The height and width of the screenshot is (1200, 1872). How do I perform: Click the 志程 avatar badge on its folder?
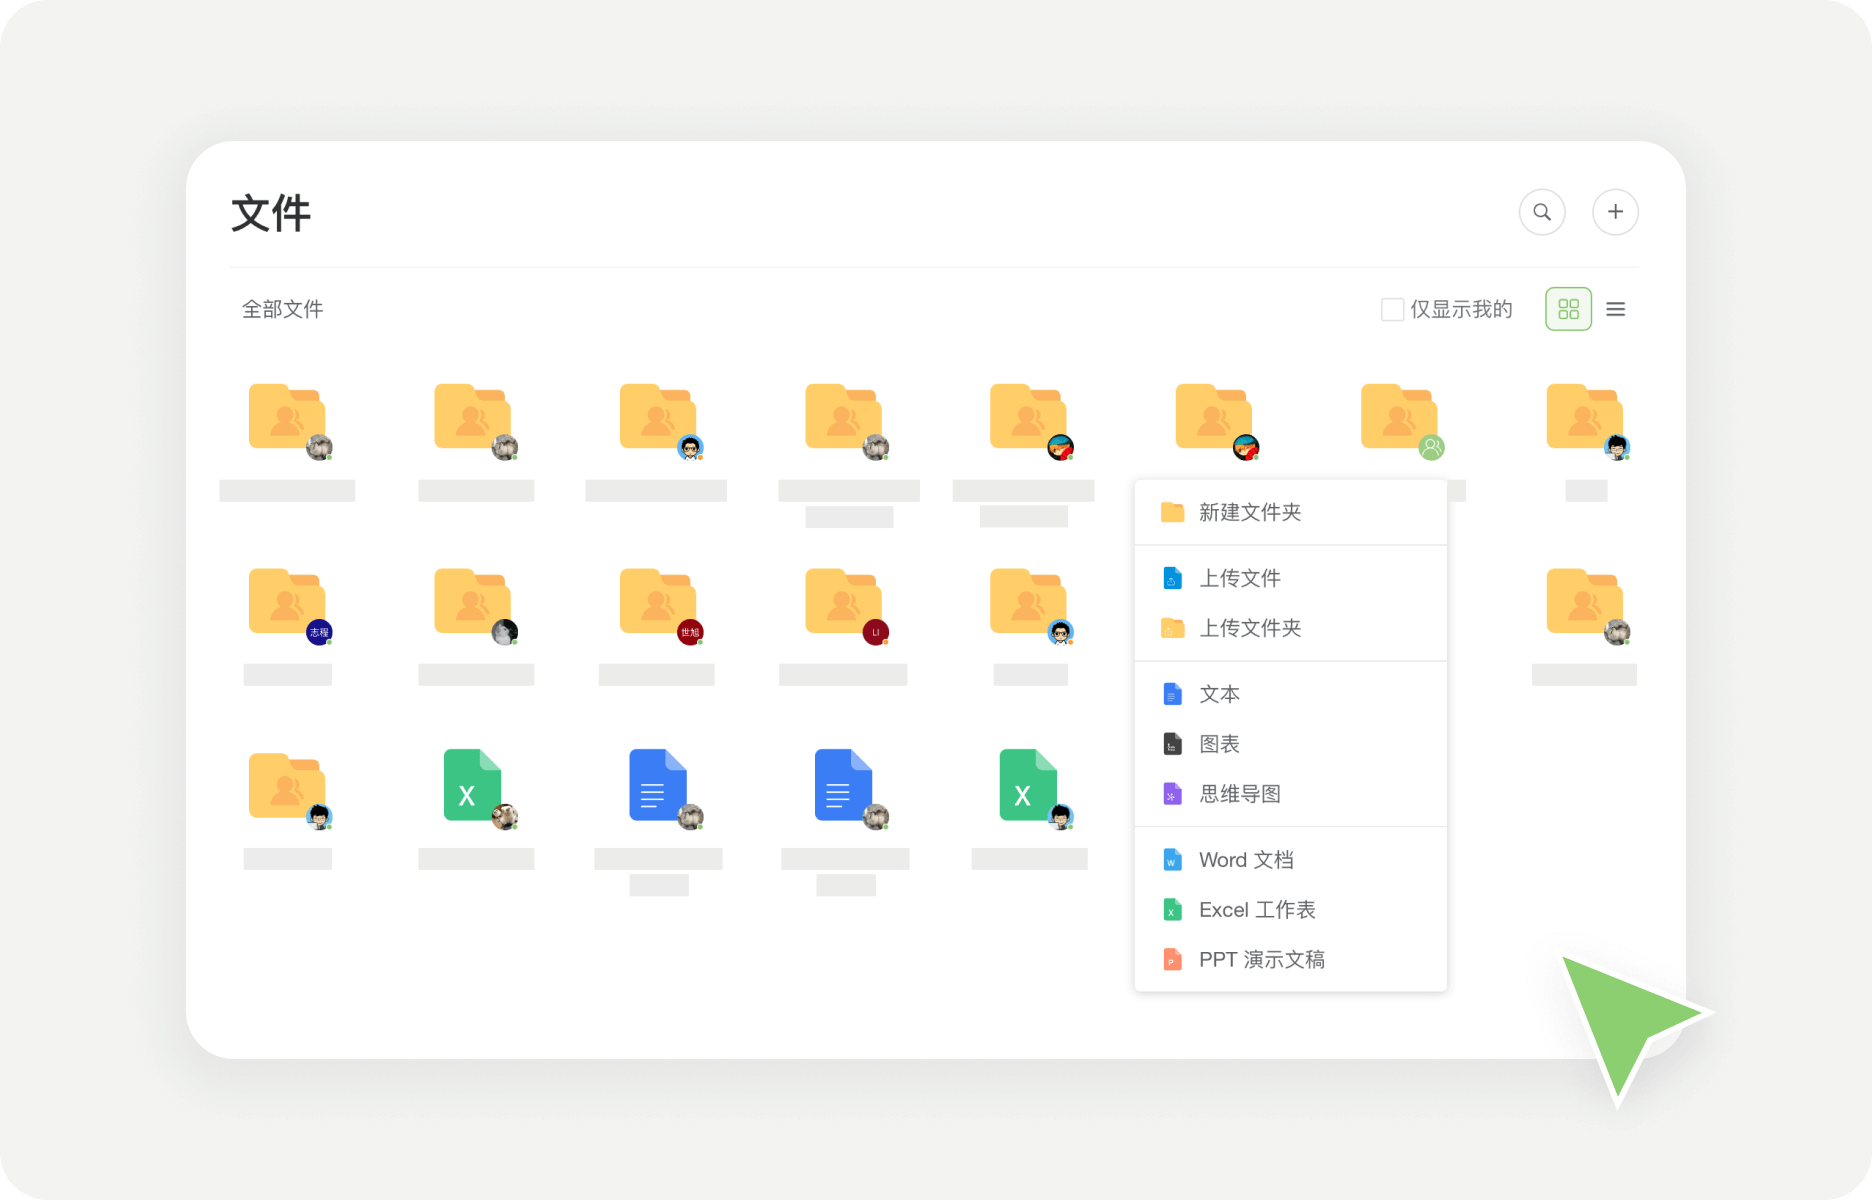[x=318, y=632]
